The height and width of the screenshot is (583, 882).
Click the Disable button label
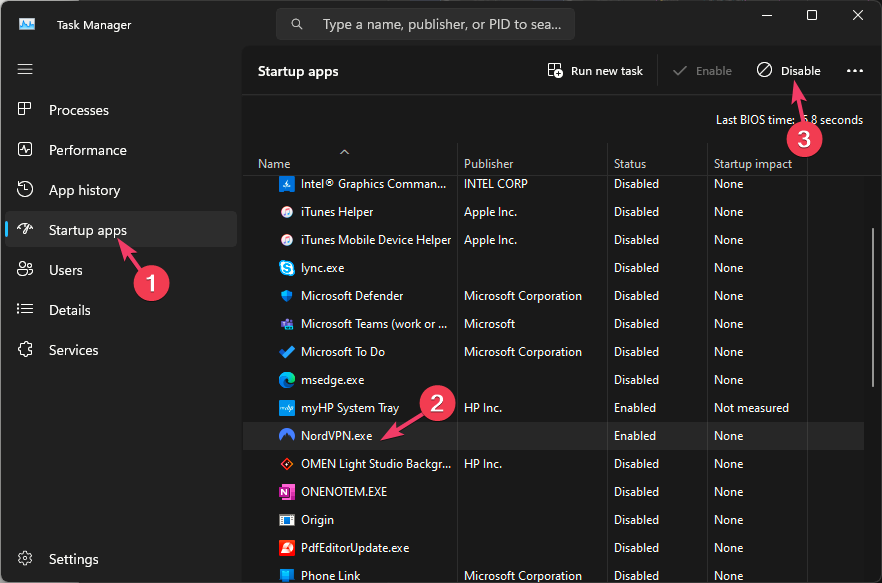[x=800, y=71]
